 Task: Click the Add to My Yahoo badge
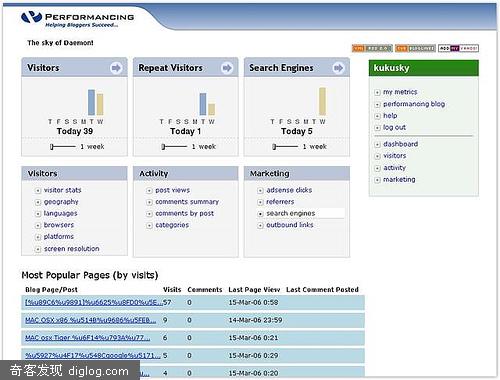tap(458, 48)
